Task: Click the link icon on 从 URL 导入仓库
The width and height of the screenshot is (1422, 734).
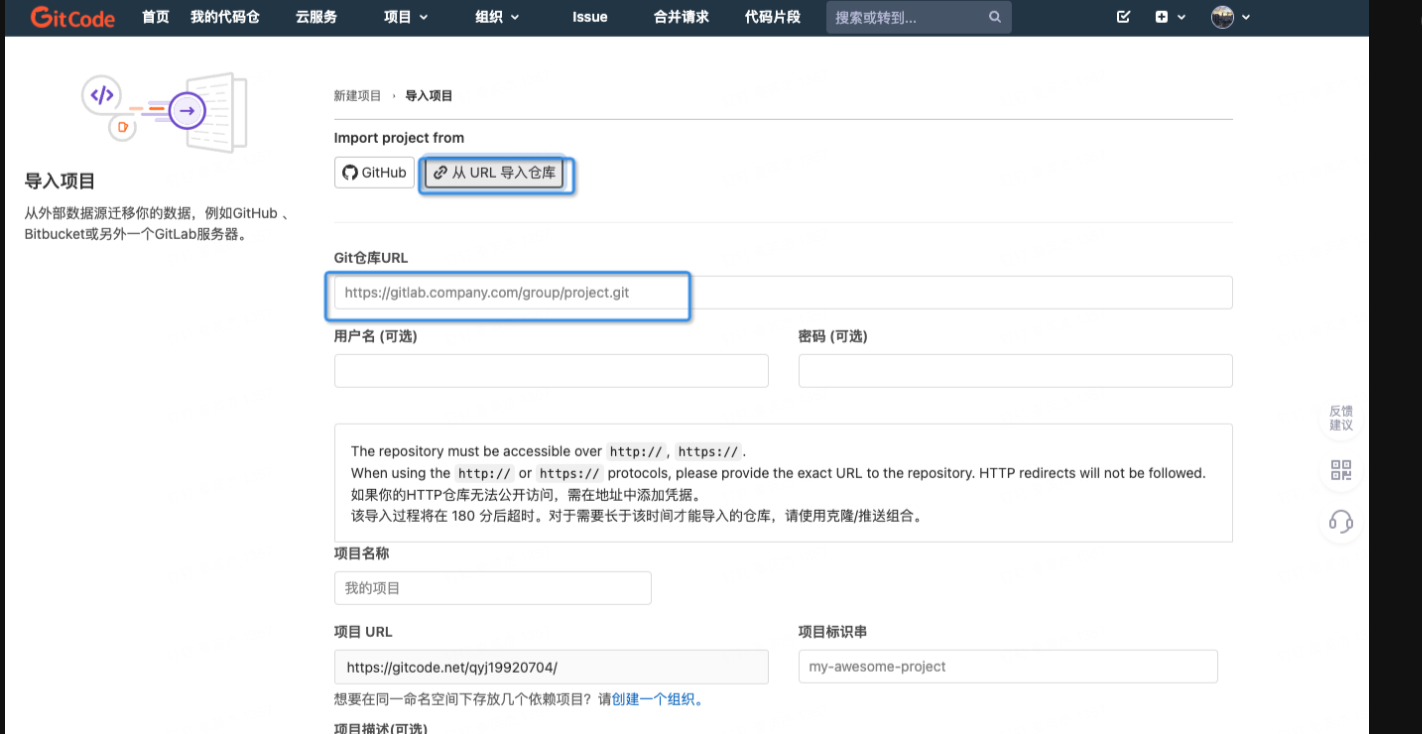Action: point(441,171)
